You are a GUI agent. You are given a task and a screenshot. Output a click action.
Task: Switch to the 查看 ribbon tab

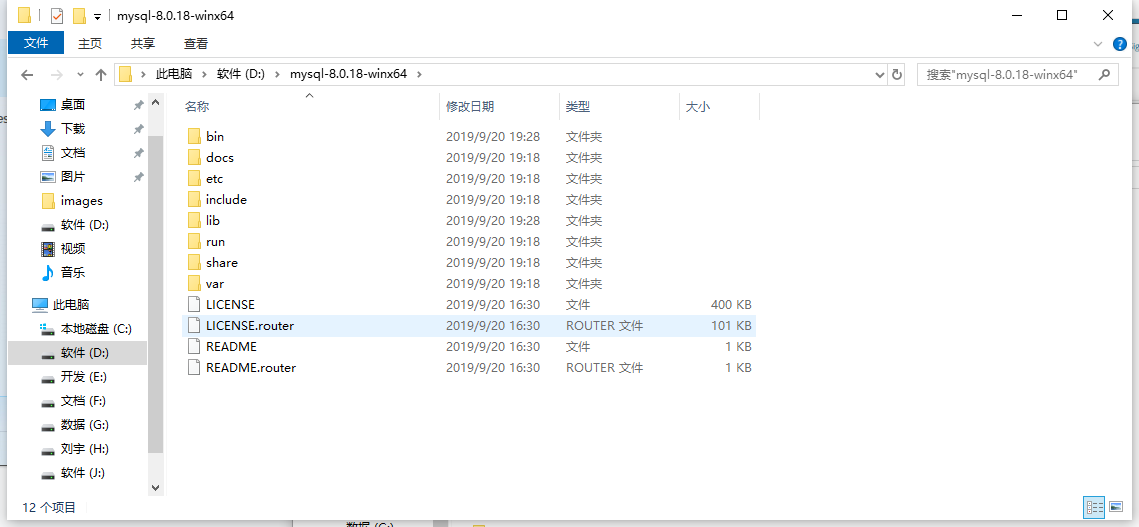click(x=195, y=44)
